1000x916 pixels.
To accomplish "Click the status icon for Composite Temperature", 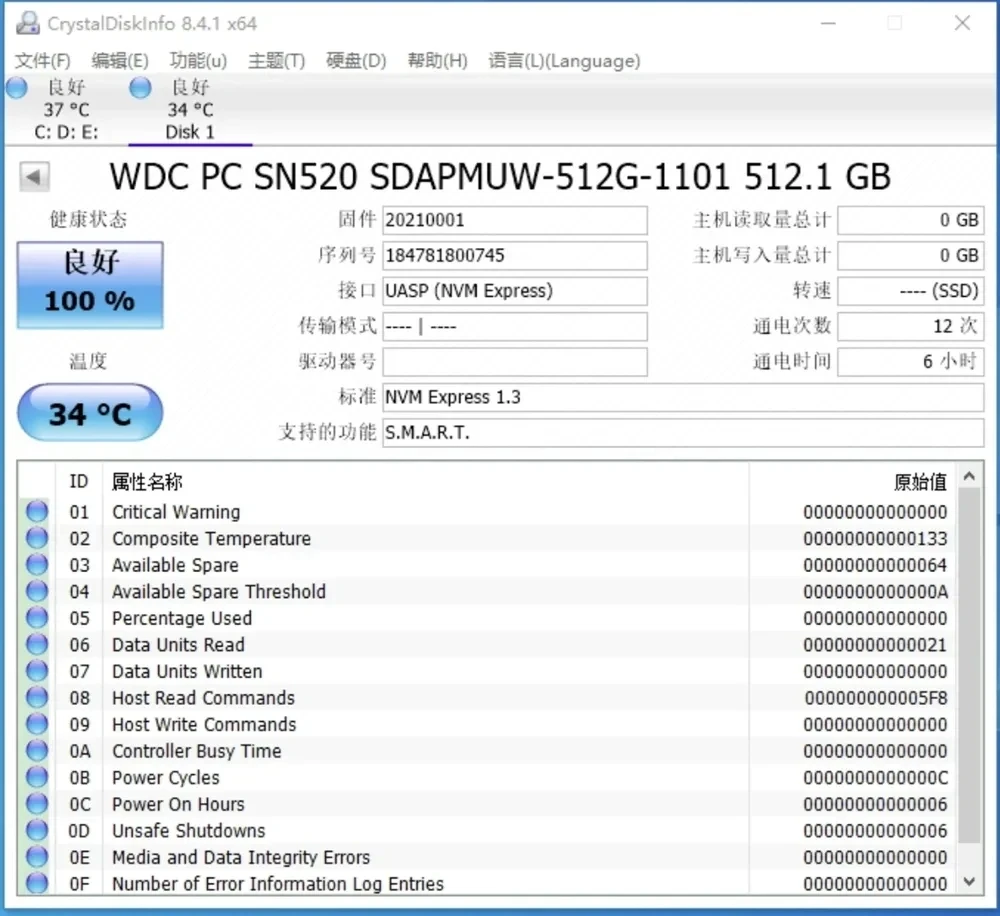I will pos(37,538).
